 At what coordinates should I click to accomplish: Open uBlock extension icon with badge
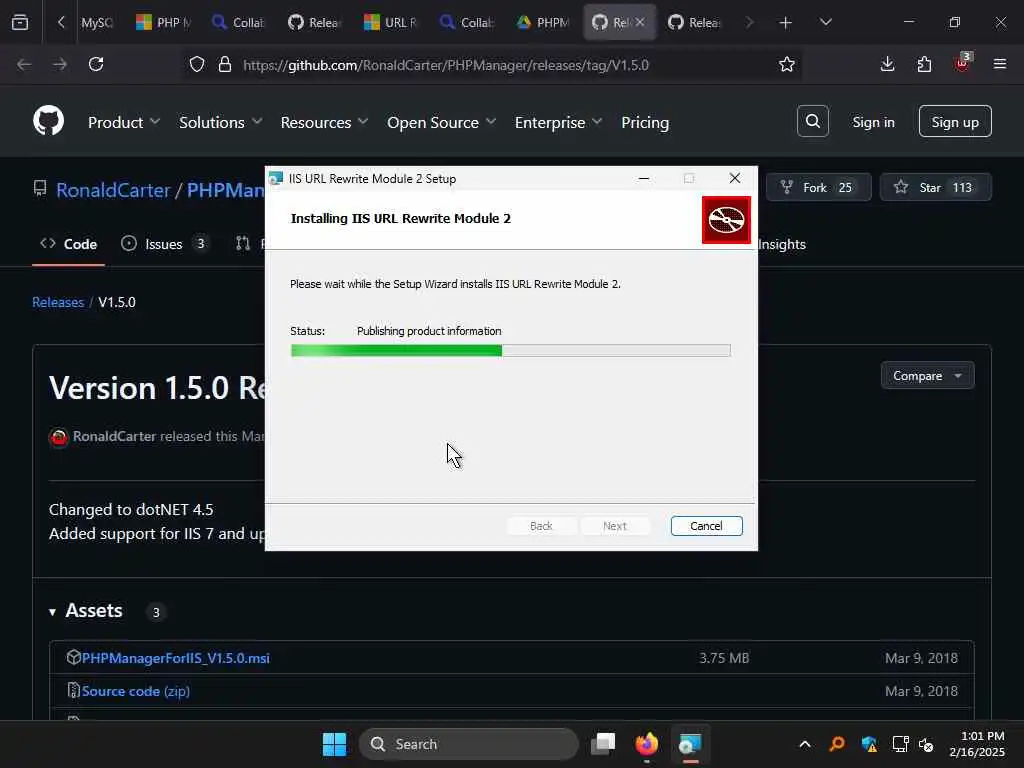[963, 63]
